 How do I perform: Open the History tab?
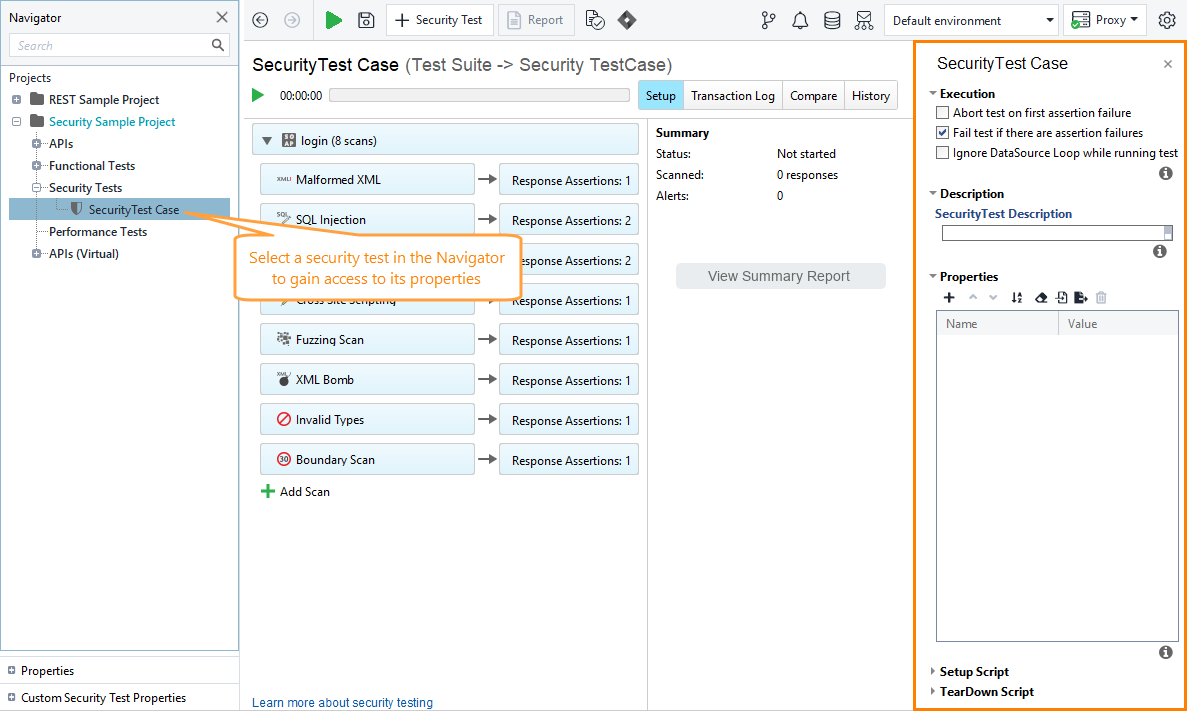[x=870, y=95]
